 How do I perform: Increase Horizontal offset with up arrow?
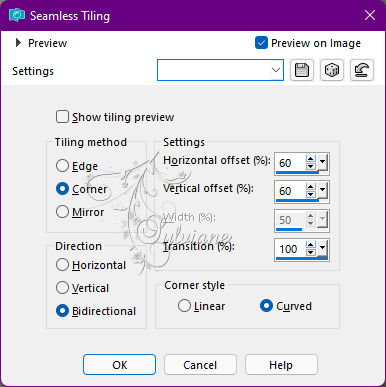pos(311,159)
